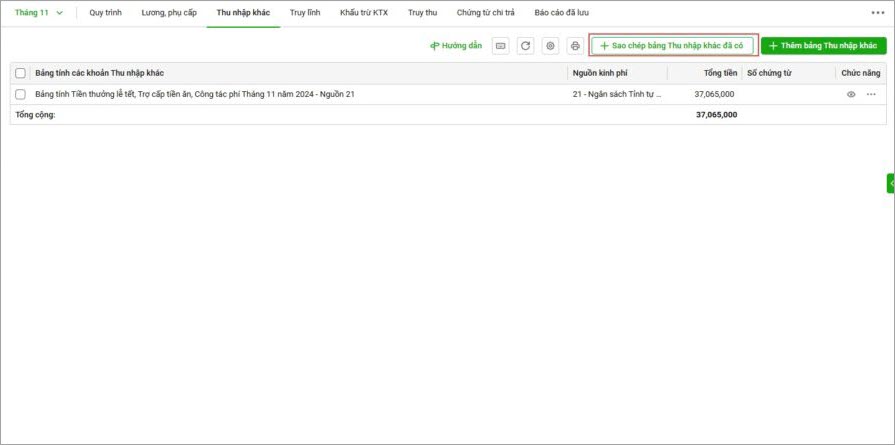The height and width of the screenshot is (445, 895).
Task: Tick the checkbox for Bảng tính Tiền thưởng row
Action: point(21,94)
